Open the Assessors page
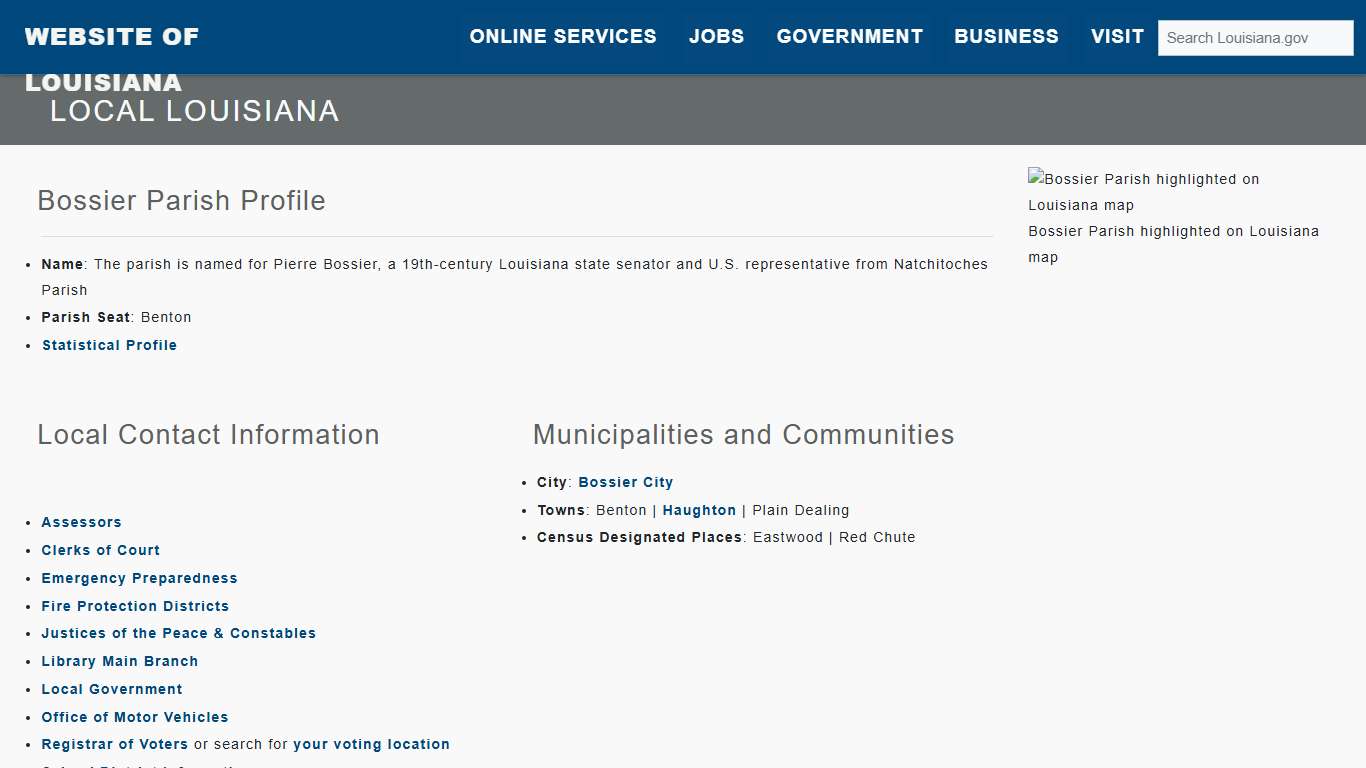 pyautogui.click(x=81, y=522)
